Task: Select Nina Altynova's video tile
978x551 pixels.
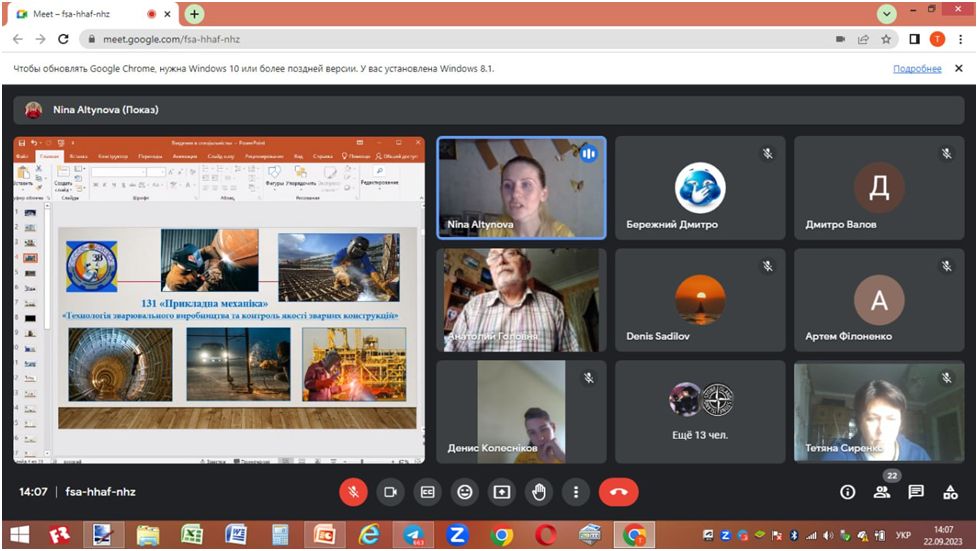Action: coord(521,188)
